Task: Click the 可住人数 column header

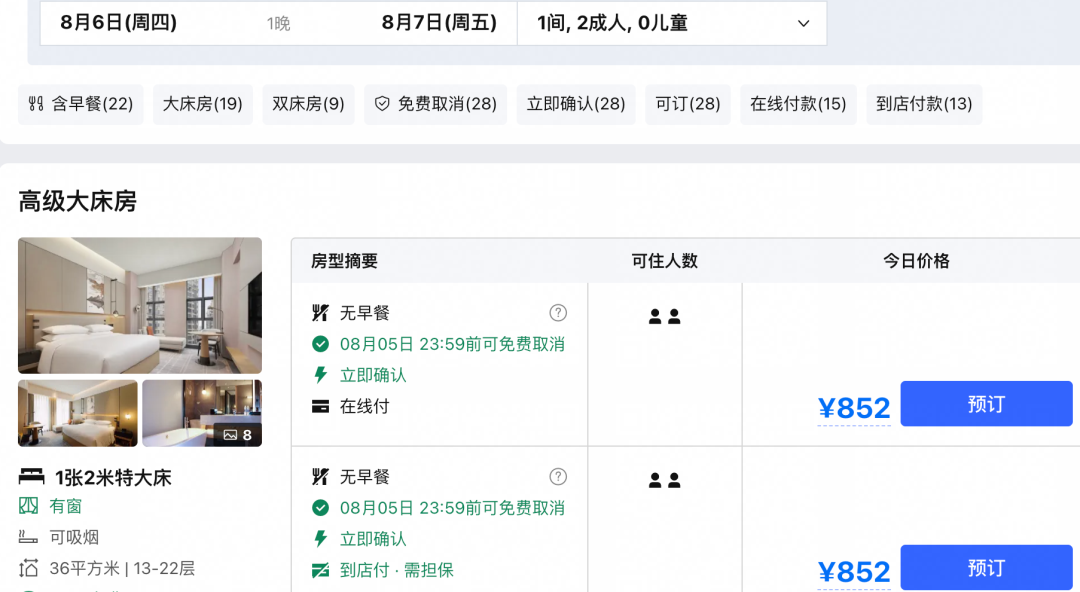Action: 665,261
